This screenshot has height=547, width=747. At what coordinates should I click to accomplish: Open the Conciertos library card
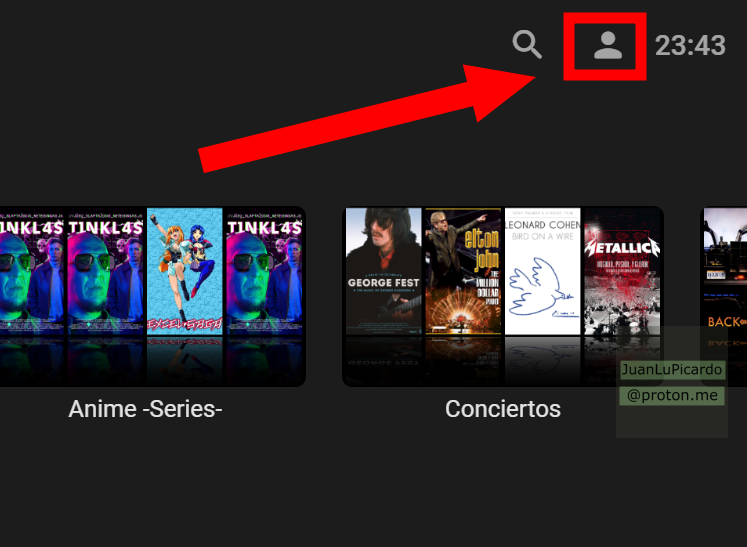pyautogui.click(x=503, y=296)
